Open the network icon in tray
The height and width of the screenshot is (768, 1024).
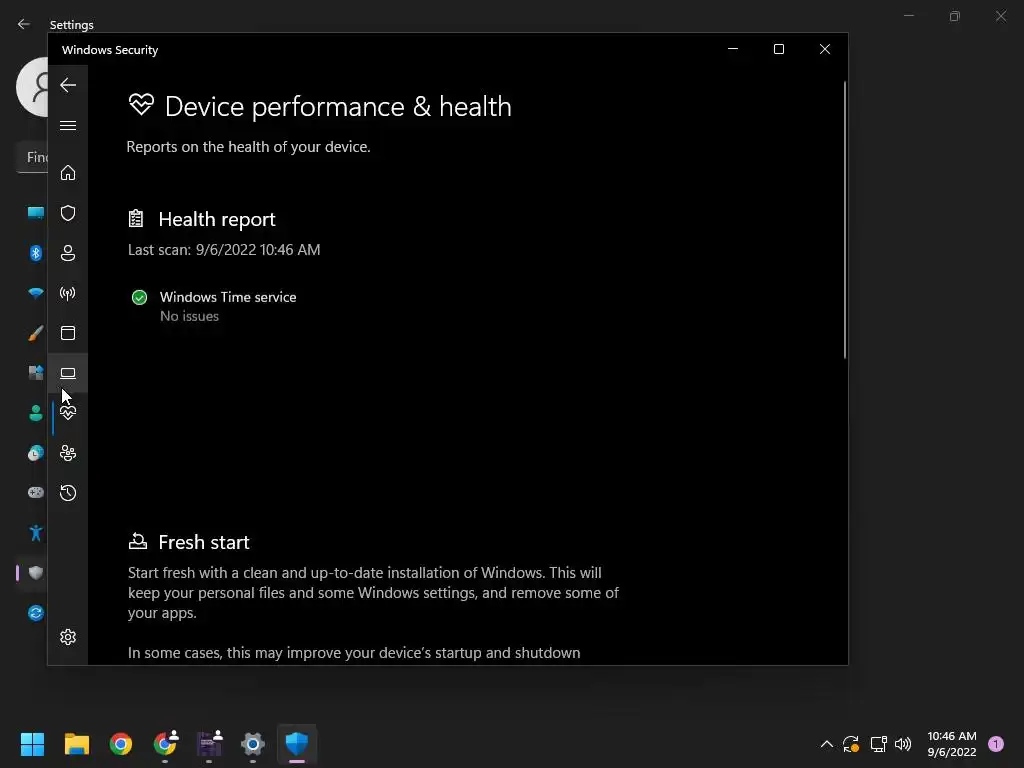[878, 744]
